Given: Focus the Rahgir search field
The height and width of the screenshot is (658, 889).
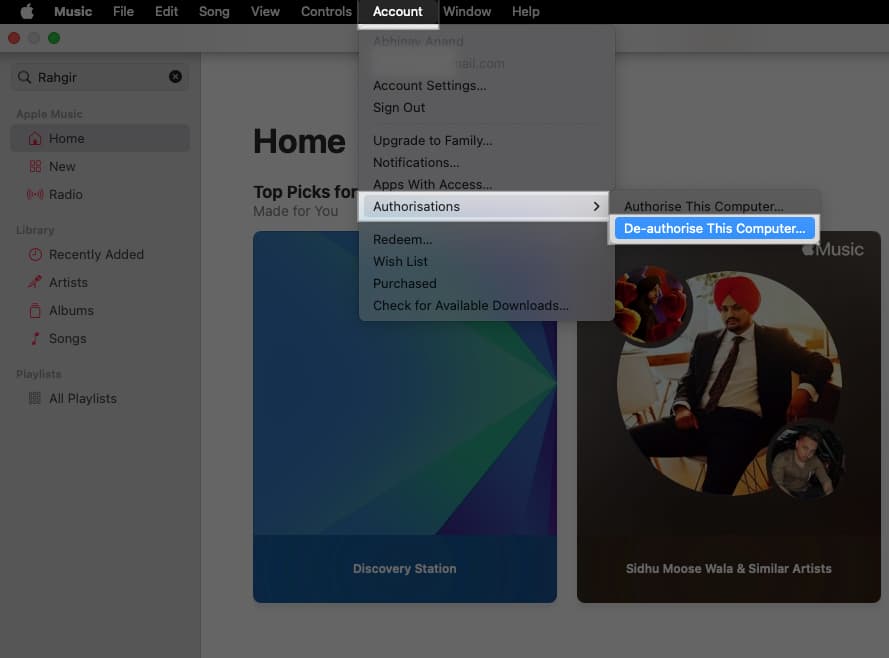Looking at the screenshot, I should pyautogui.click(x=100, y=77).
